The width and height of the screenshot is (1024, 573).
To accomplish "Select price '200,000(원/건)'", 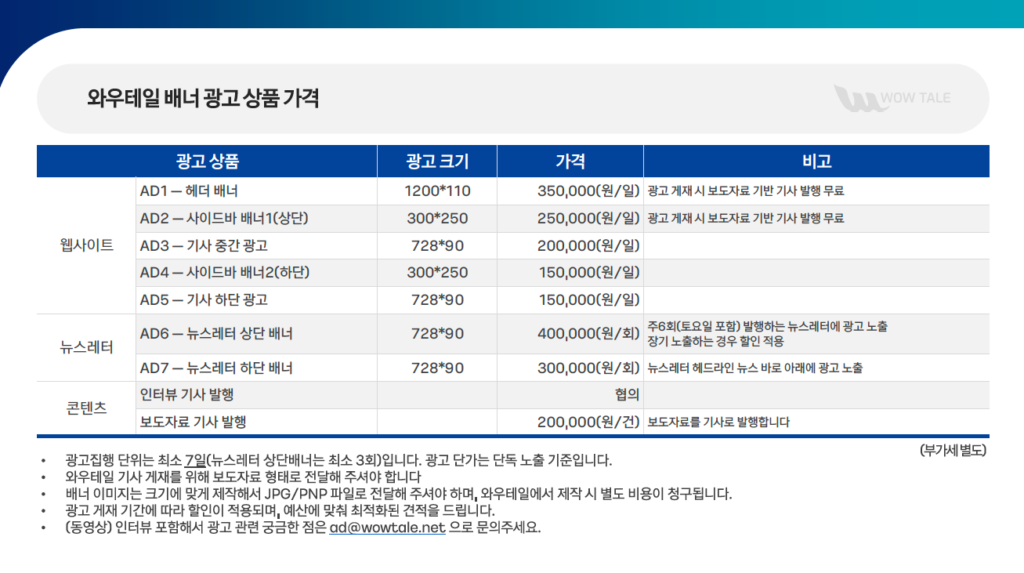I will point(588,422).
